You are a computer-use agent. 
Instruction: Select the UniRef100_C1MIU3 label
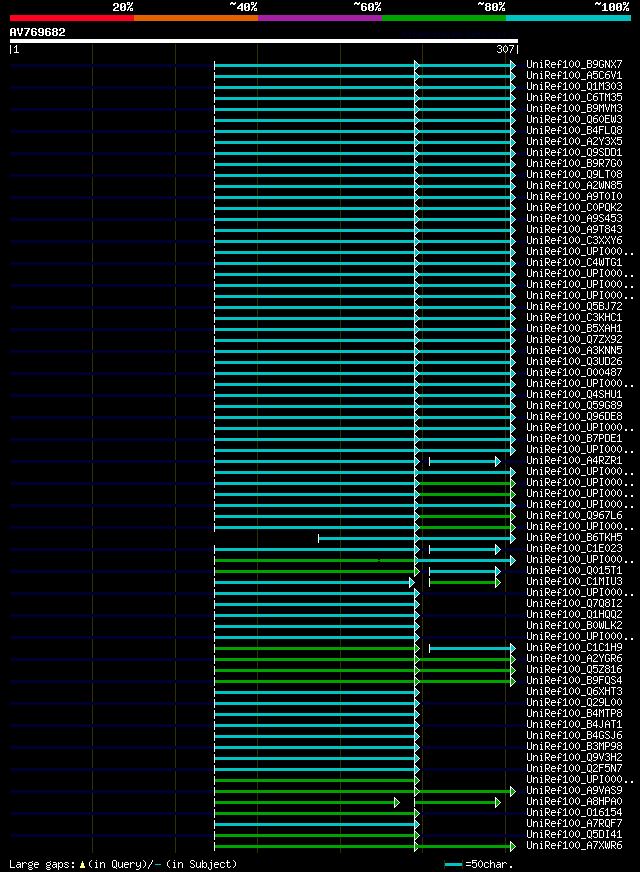pyautogui.click(x=574, y=582)
